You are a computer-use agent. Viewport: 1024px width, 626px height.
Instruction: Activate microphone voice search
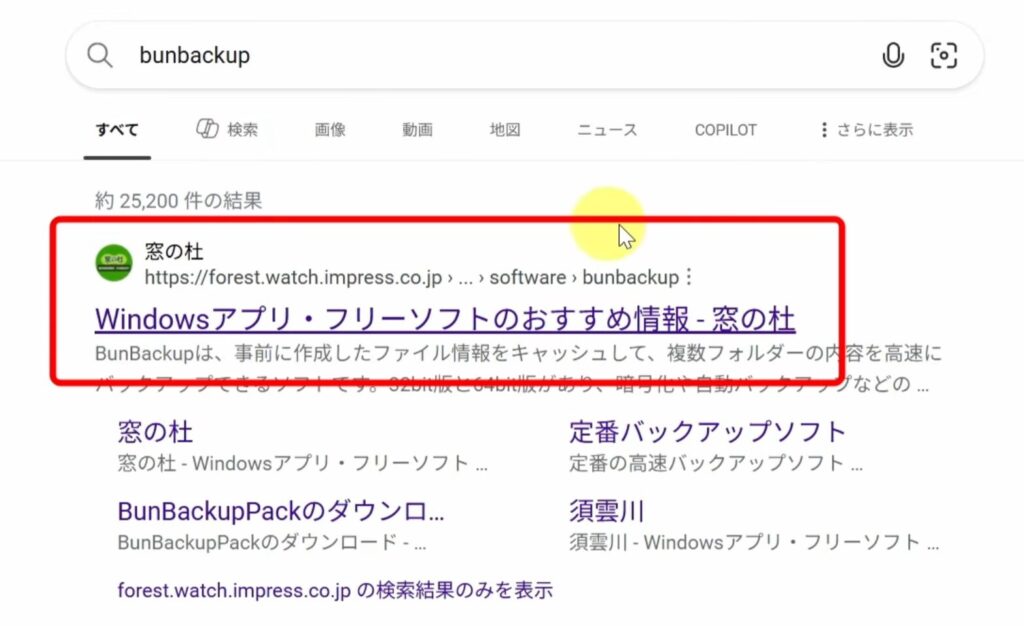pos(893,55)
